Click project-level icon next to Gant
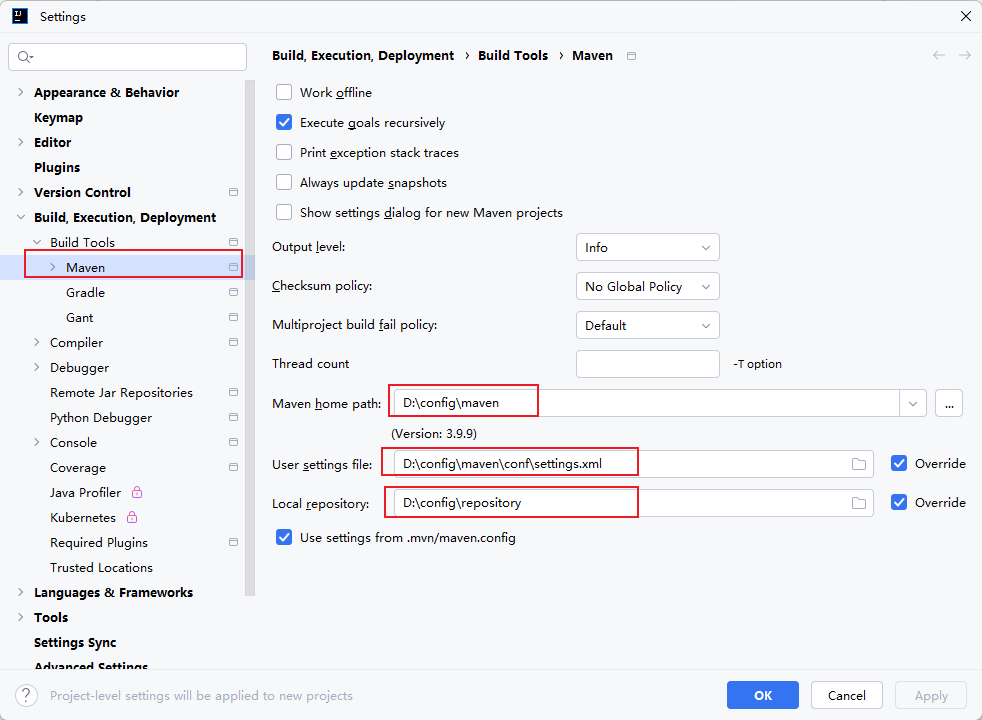The width and height of the screenshot is (982, 720). [234, 317]
